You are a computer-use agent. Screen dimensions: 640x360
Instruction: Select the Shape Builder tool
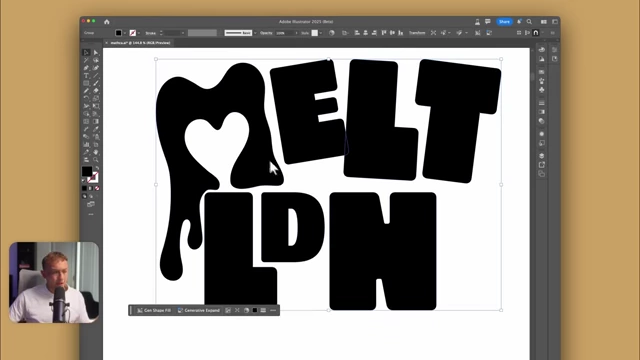point(86,114)
